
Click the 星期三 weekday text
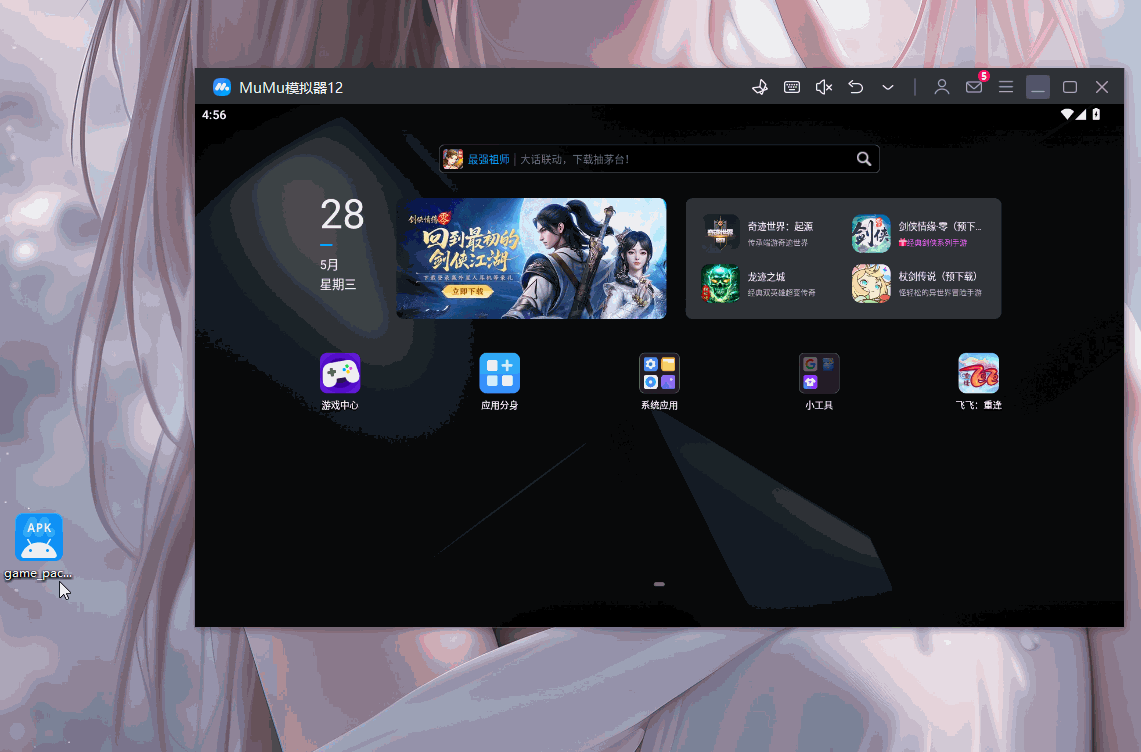pos(338,285)
